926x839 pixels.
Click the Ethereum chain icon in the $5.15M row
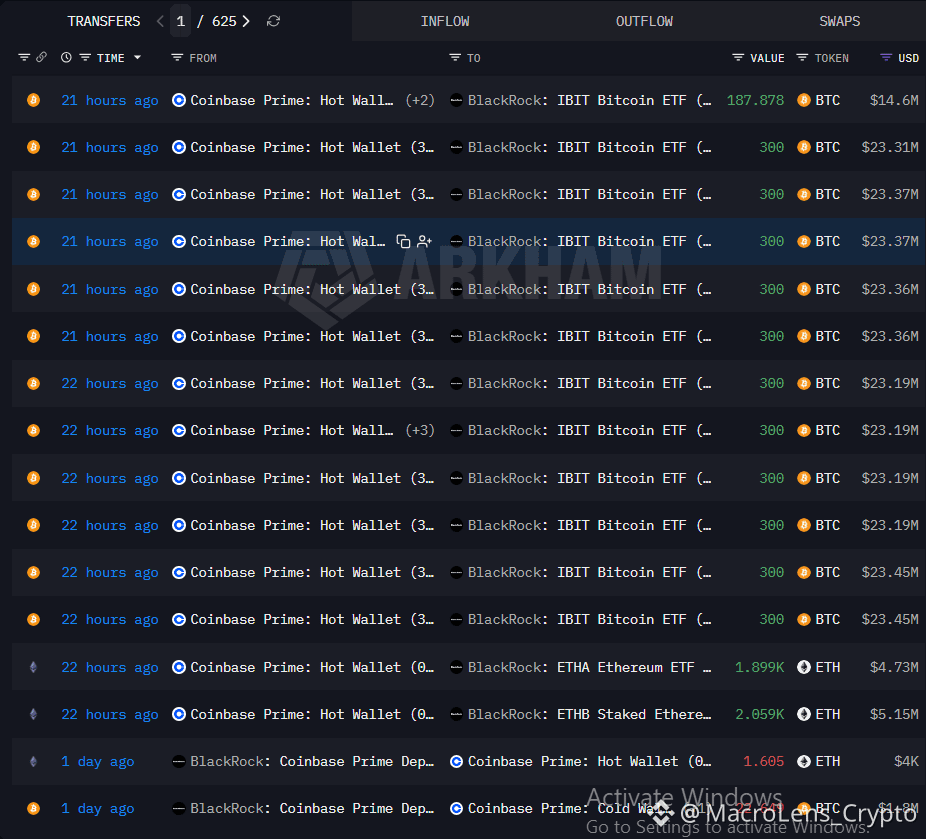[x=34, y=714]
